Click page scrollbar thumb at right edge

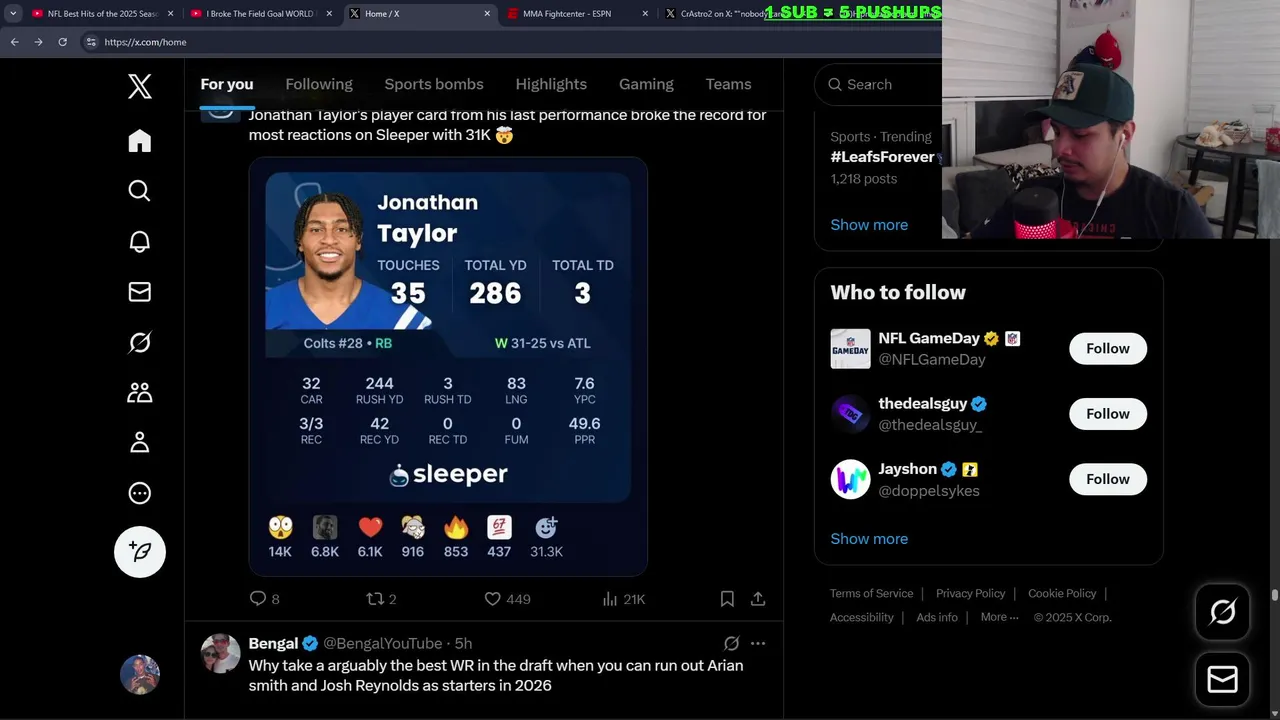click(1274, 595)
